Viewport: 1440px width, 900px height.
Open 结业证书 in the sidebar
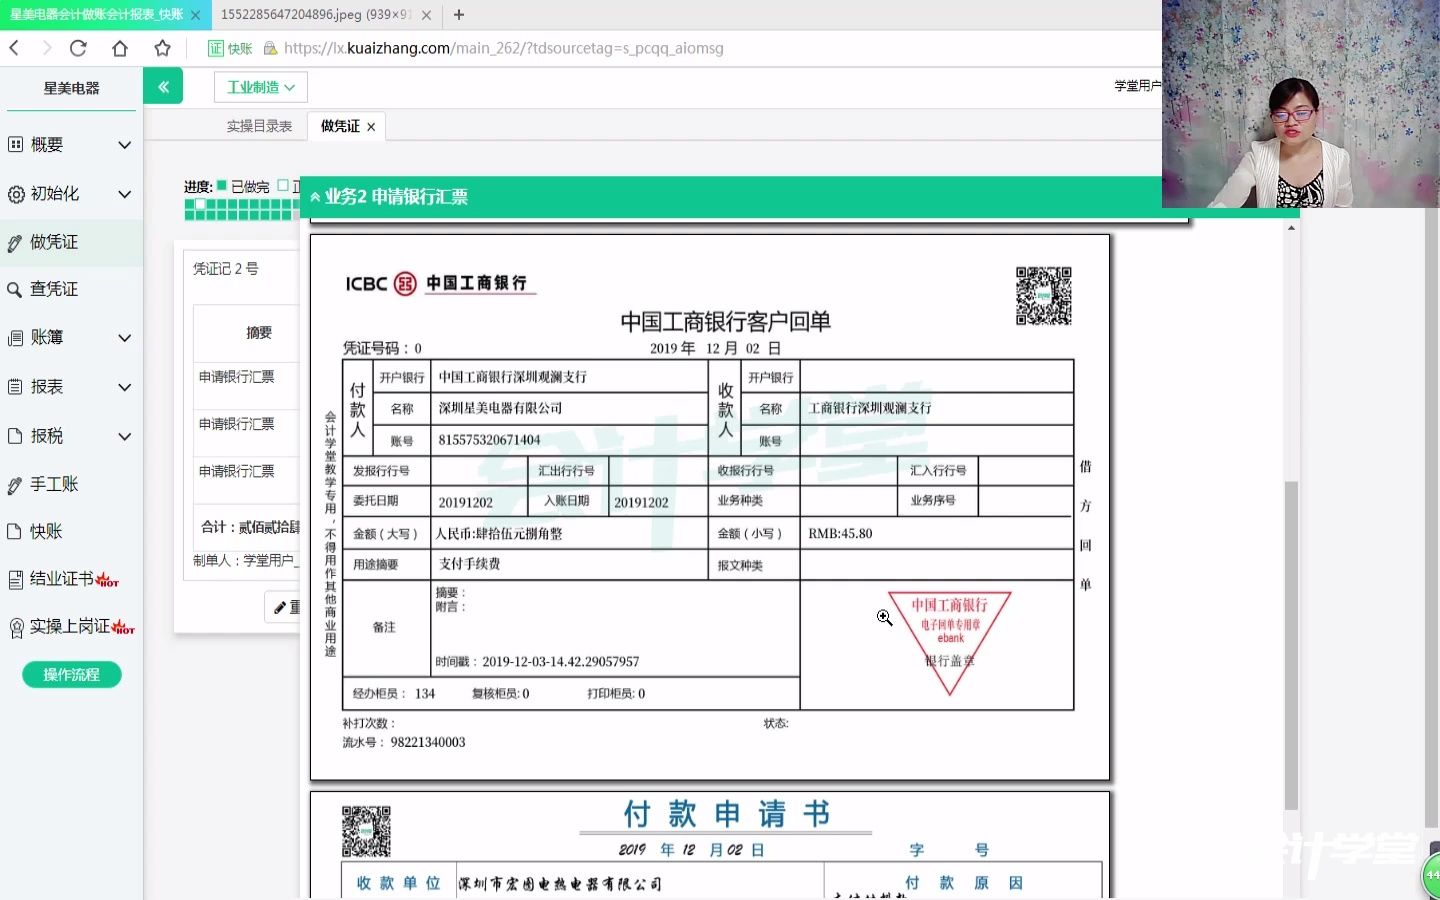pyautogui.click(x=62, y=579)
